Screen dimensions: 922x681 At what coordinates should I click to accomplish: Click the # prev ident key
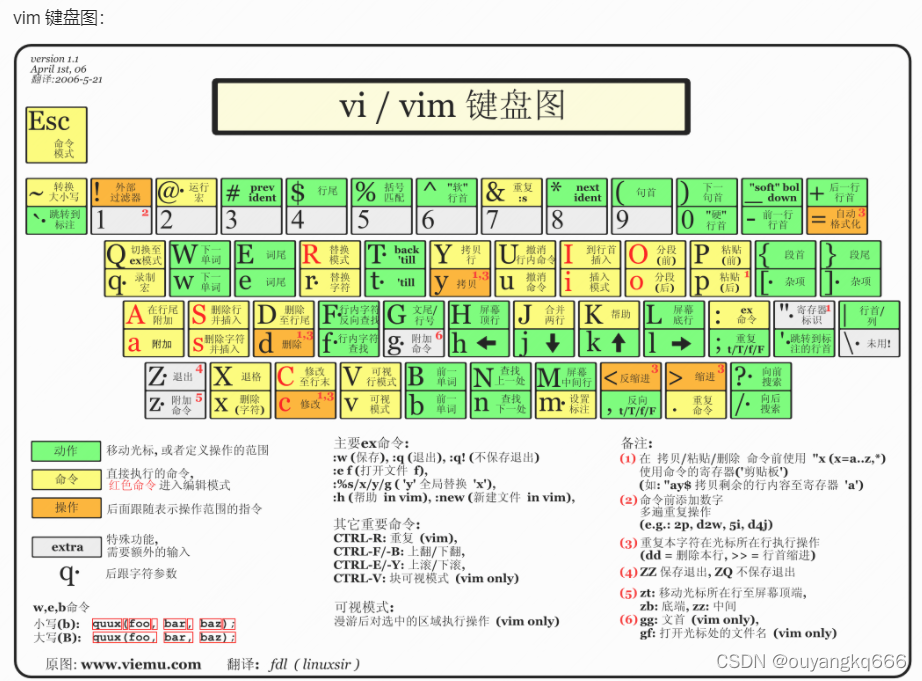(x=252, y=192)
